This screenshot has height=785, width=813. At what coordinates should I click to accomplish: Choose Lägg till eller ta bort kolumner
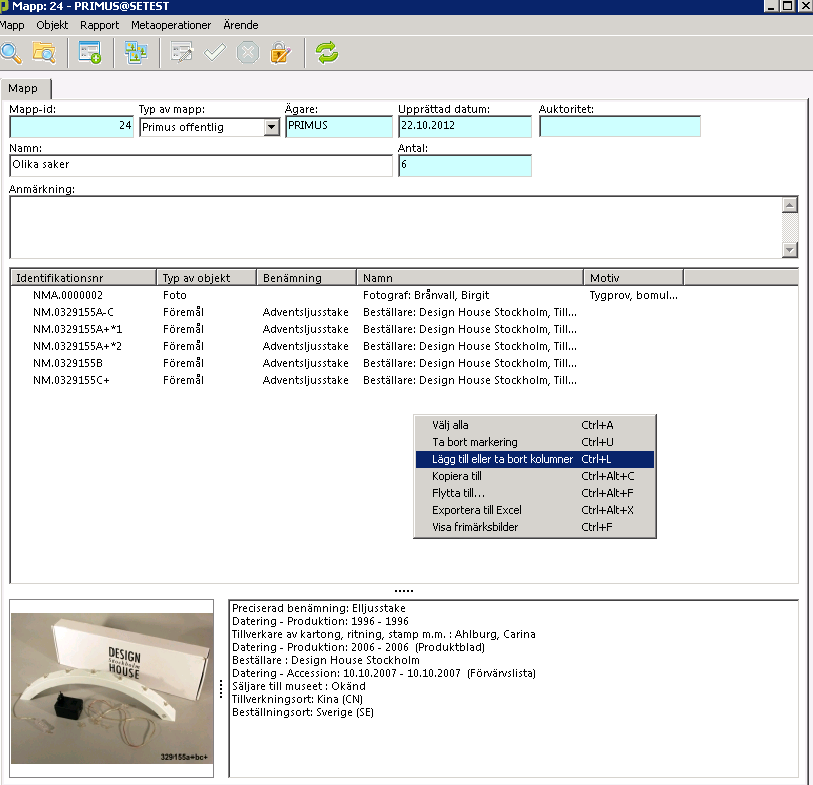(535, 459)
